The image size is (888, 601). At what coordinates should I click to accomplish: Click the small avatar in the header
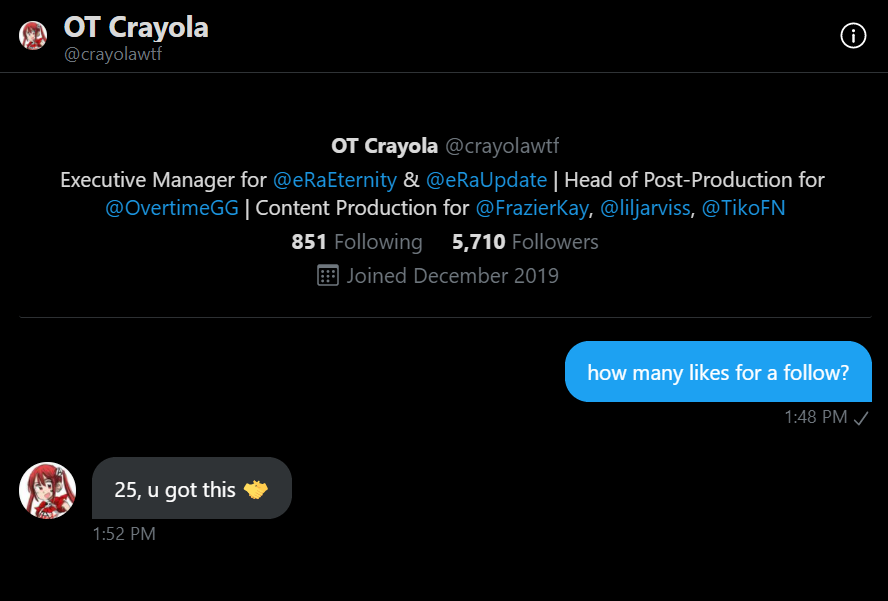tap(33, 36)
